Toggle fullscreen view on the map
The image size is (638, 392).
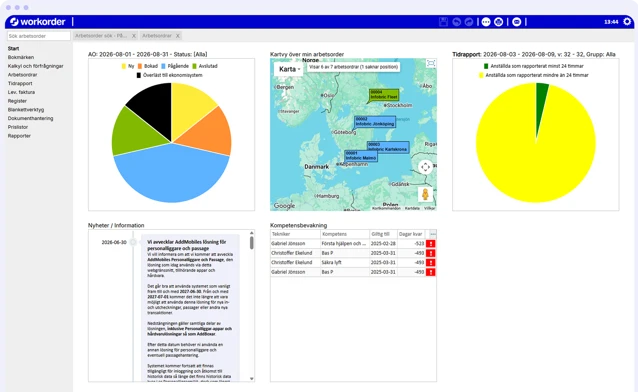(430, 63)
